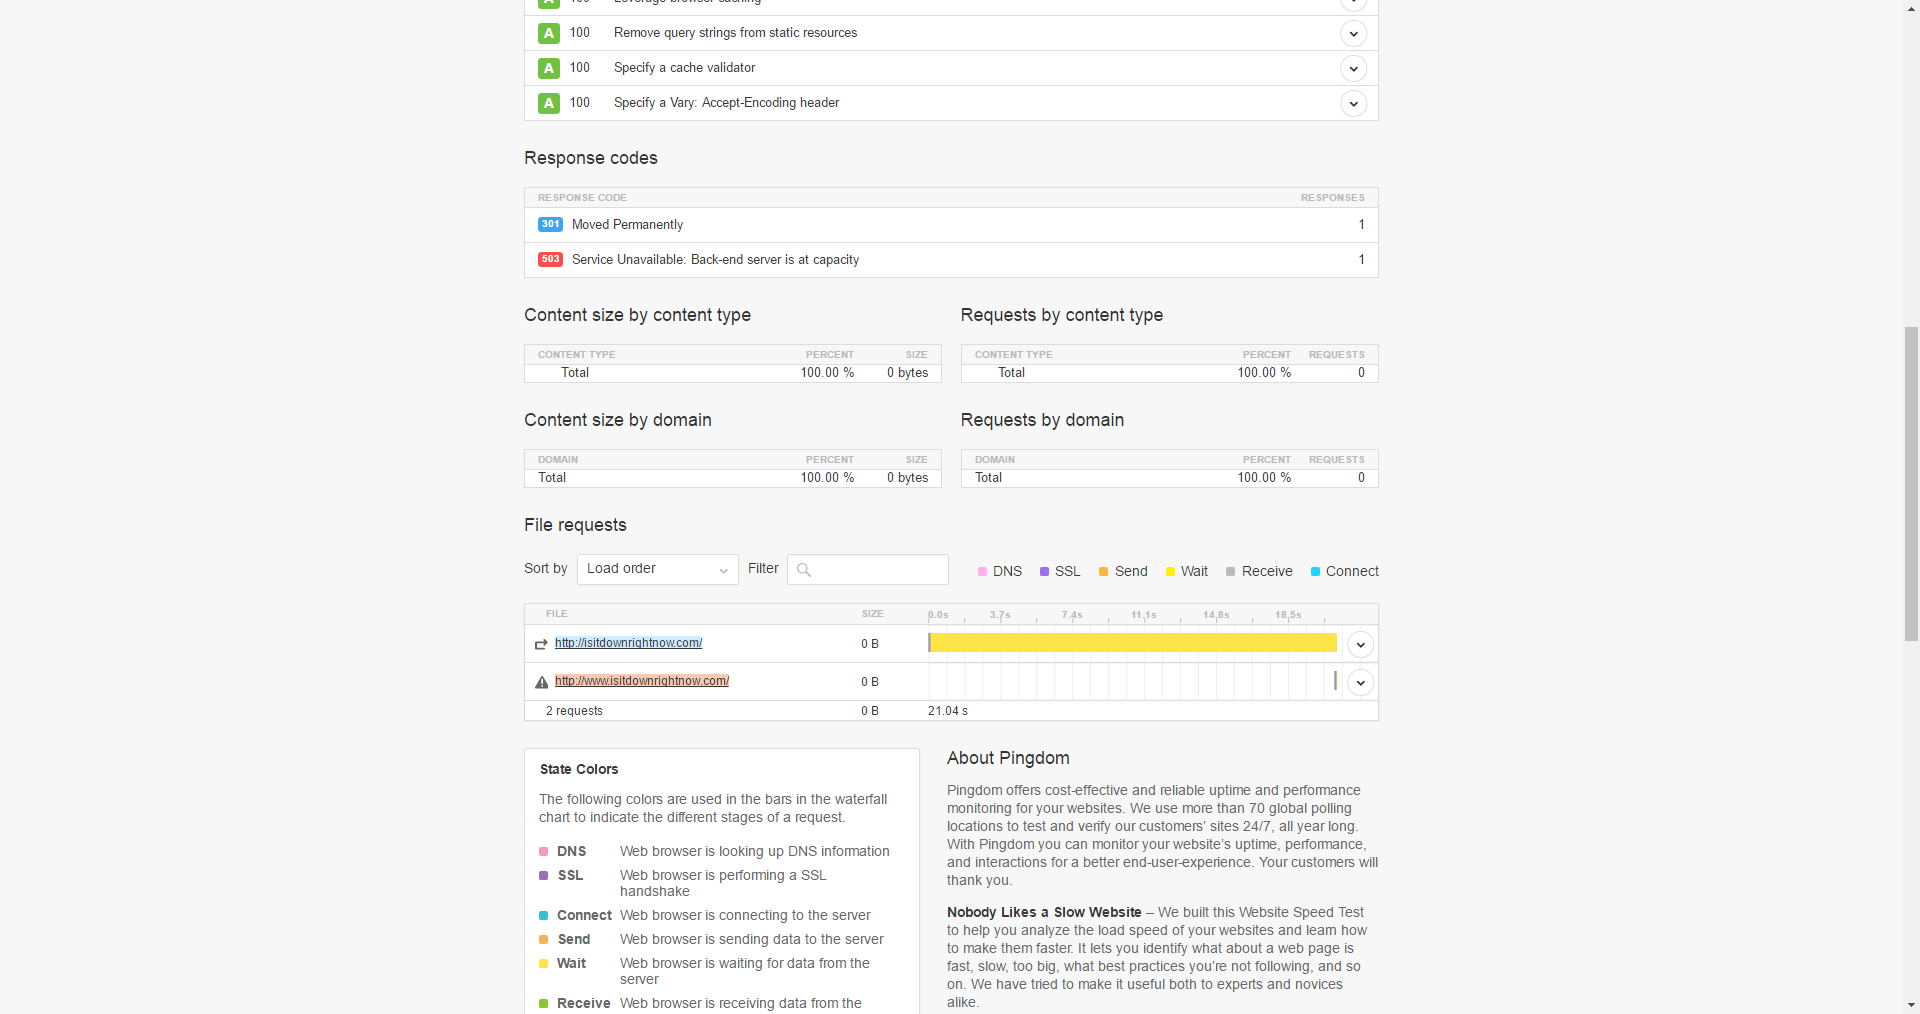Image resolution: width=1920 pixels, height=1014 pixels.
Task: Click 0 bytes in Content size by domain table
Action: pos(907,478)
